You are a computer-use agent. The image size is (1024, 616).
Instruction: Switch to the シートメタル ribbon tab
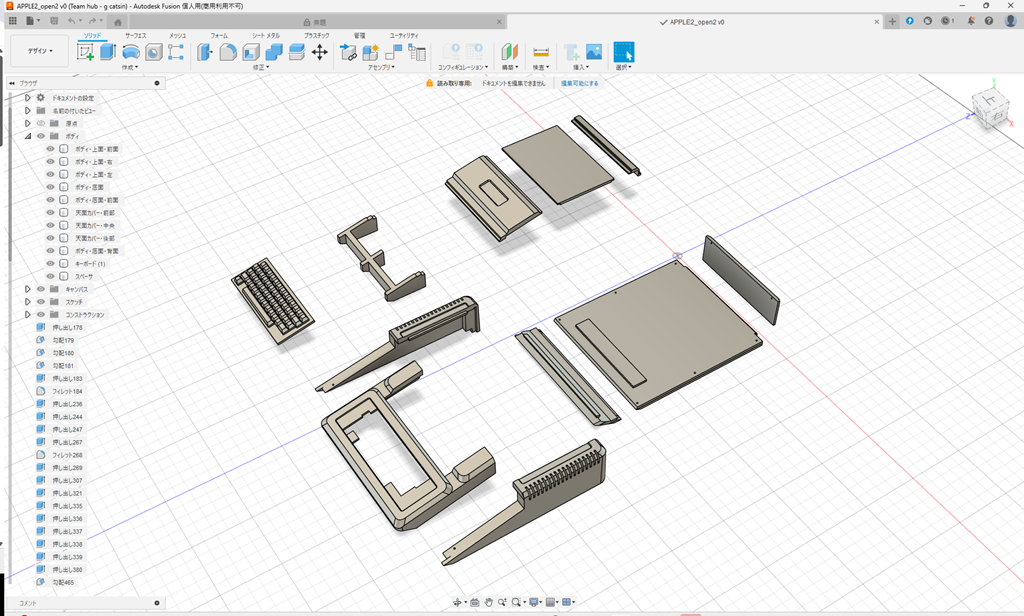click(265, 35)
